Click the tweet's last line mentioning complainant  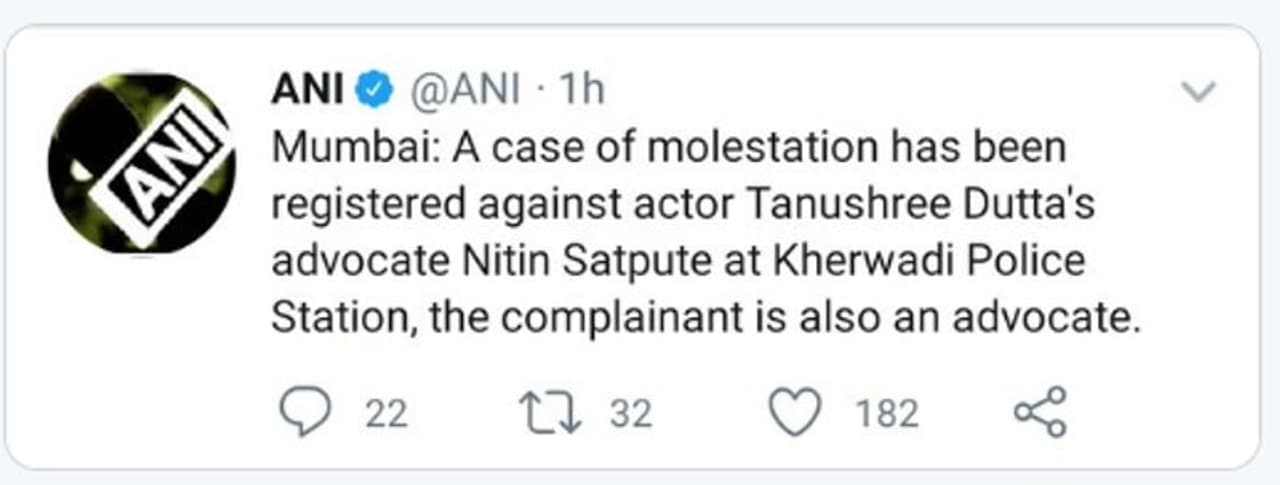705,318
